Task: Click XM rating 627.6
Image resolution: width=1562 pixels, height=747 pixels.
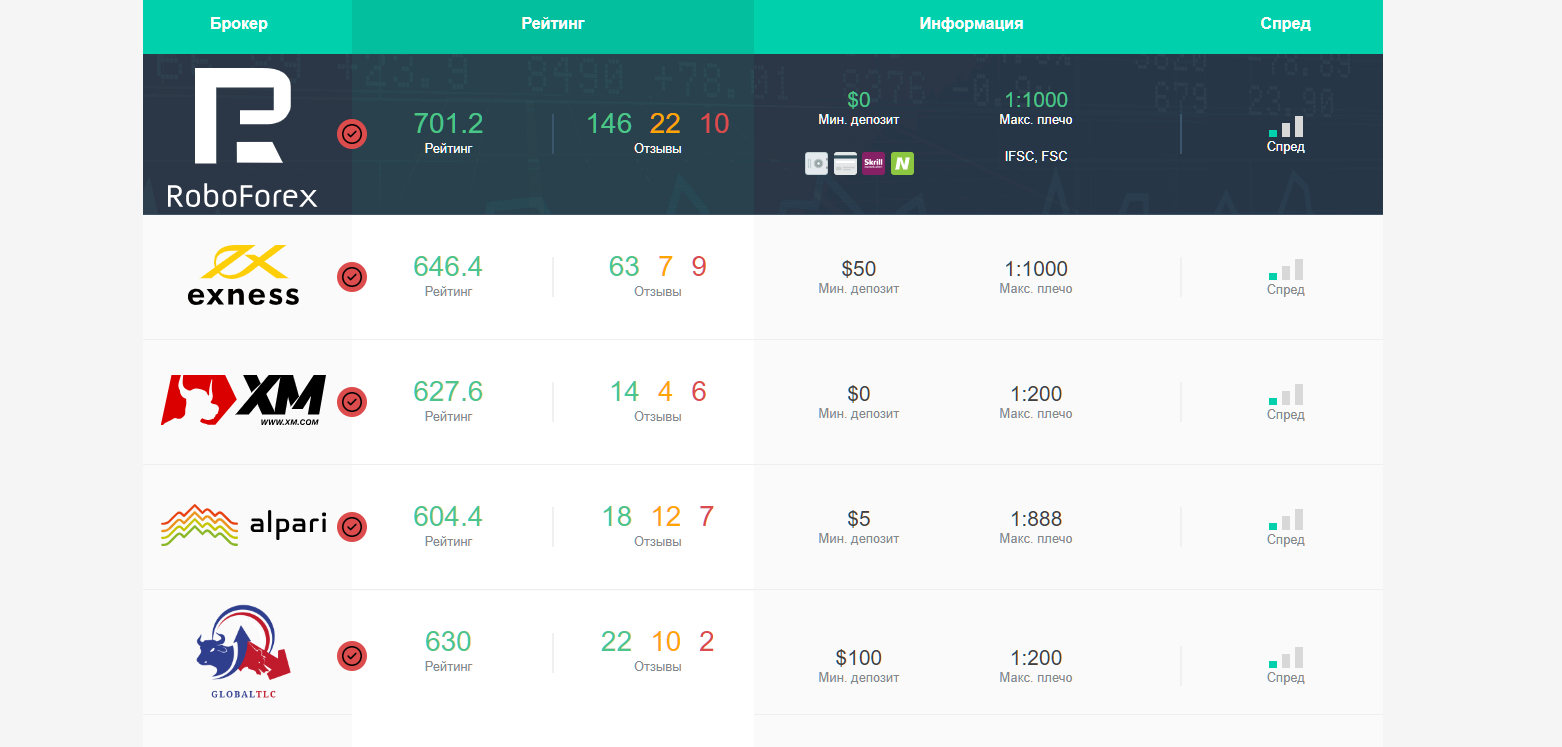Action: tap(448, 392)
